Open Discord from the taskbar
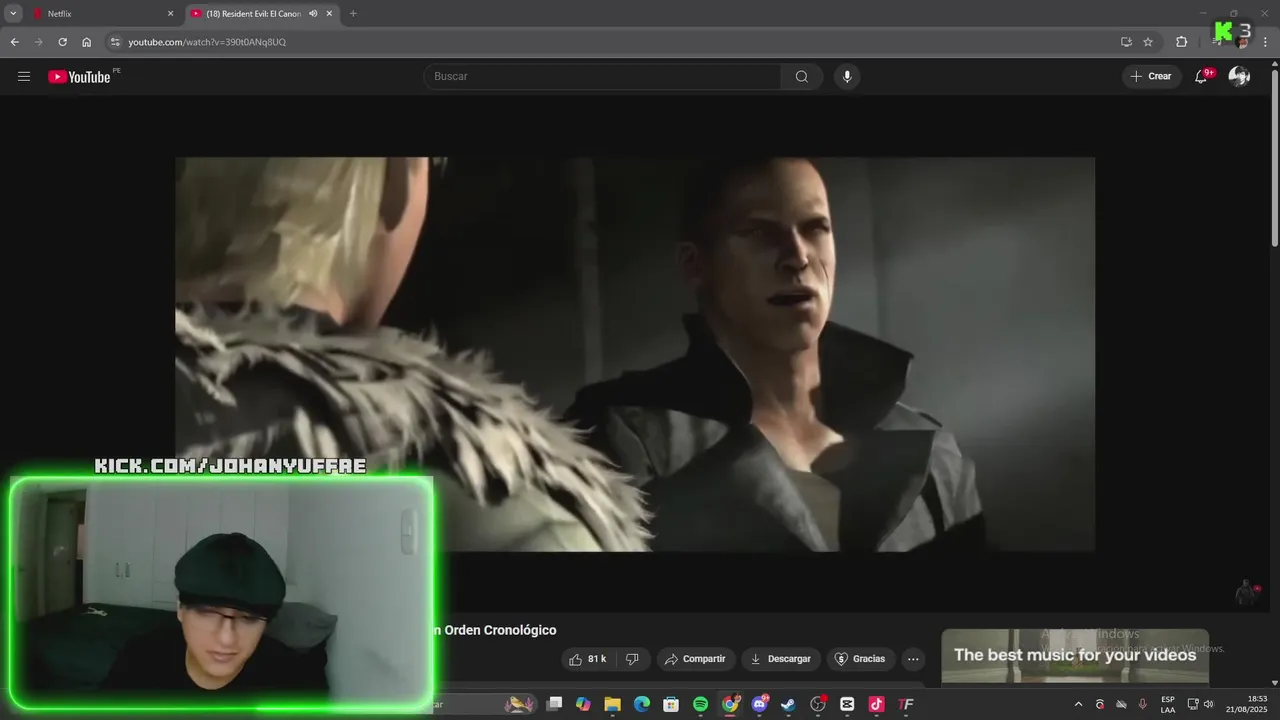The height and width of the screenshot is (720, 1280). [x=760, y=704]
